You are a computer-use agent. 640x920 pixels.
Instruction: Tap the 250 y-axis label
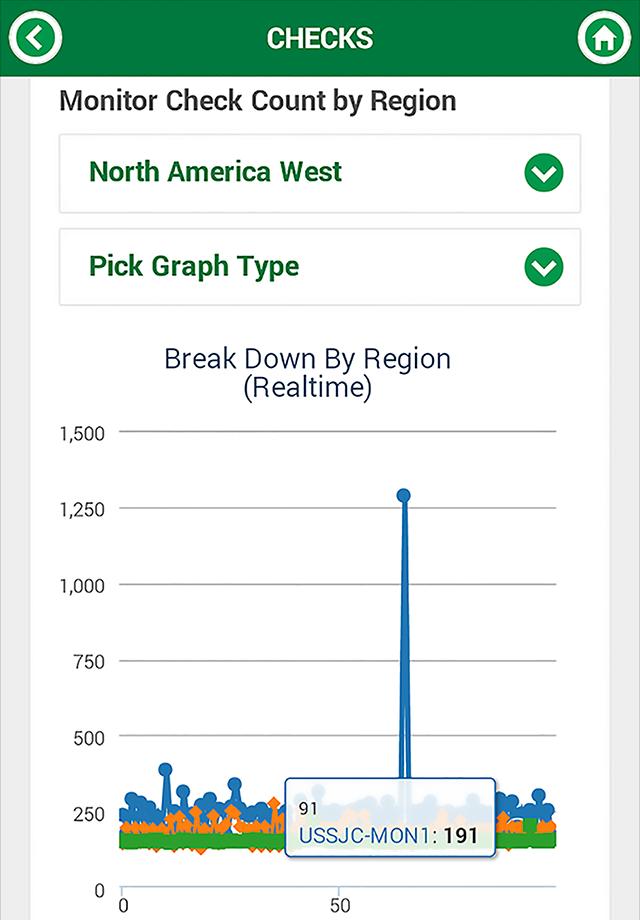[x=90, y=813]
